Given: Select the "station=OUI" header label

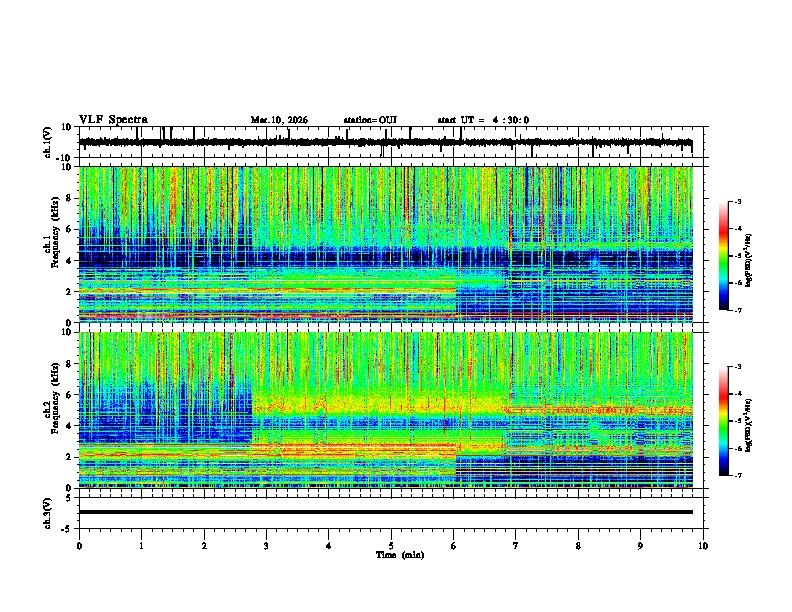Looking at the screenshot, I should pos(370,120).
